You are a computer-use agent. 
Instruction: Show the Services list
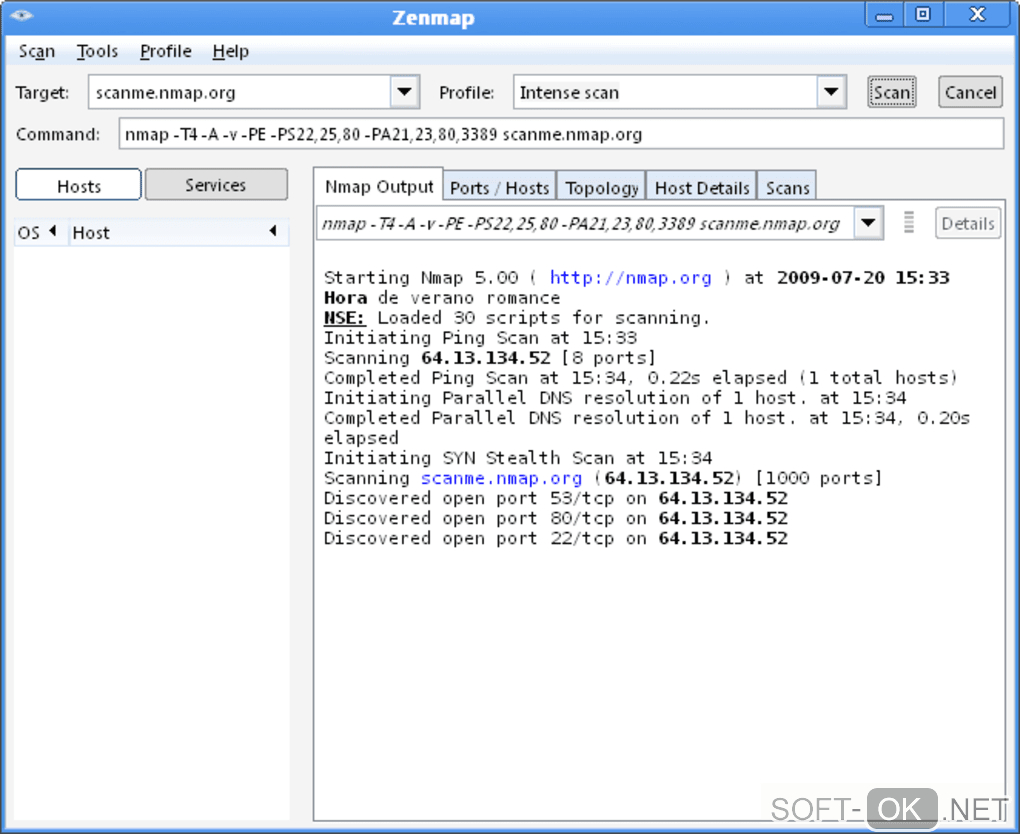216,185
